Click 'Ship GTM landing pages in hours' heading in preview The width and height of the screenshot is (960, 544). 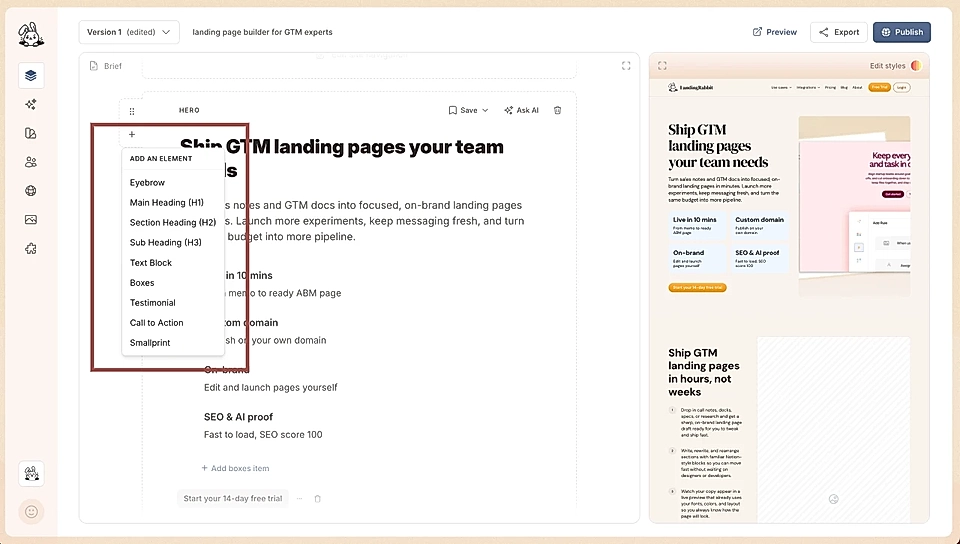pos(704,372)
